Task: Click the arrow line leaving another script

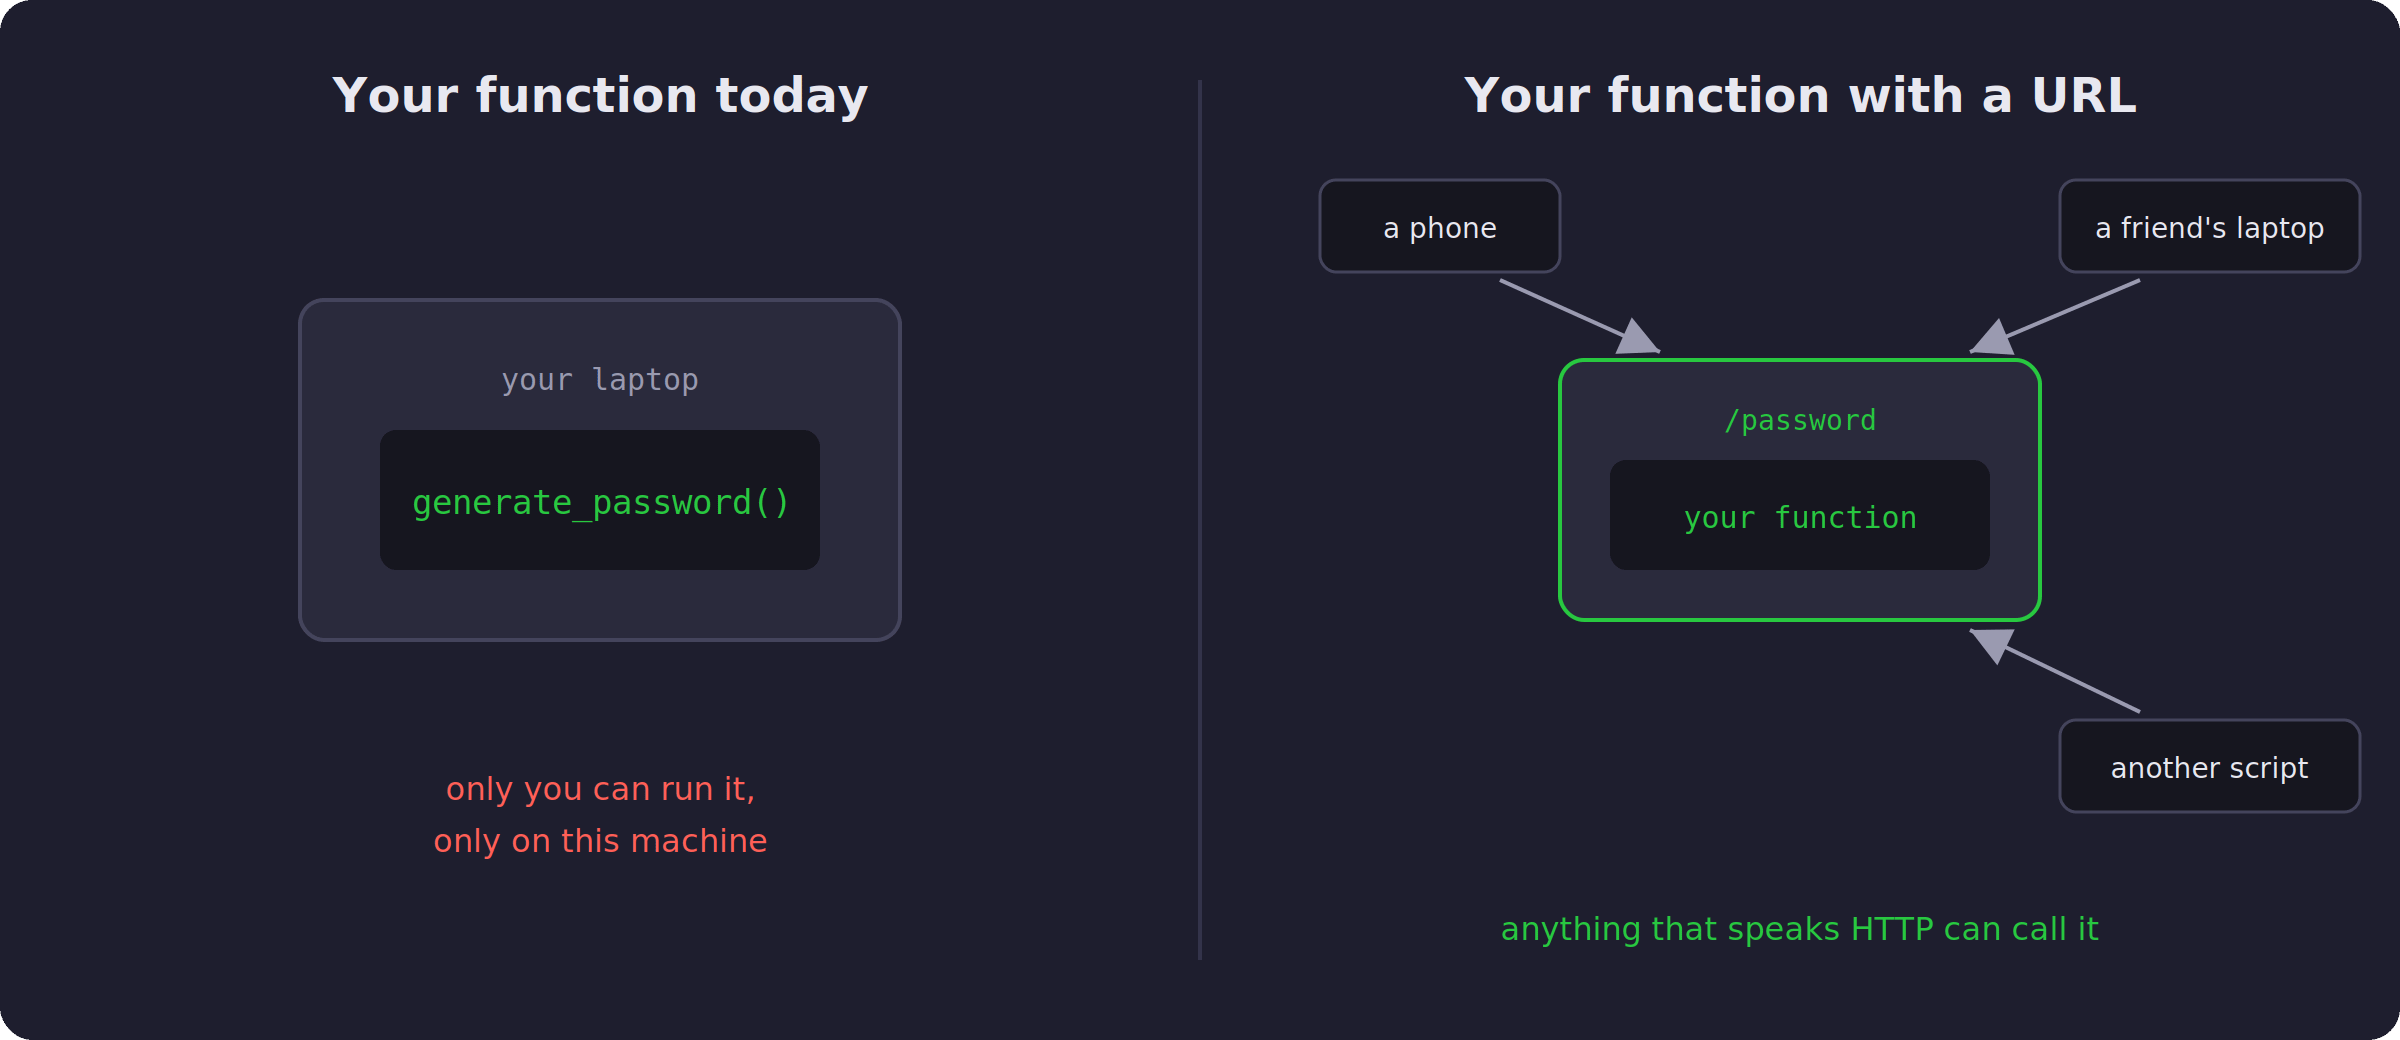Action: coord(2072,680)
